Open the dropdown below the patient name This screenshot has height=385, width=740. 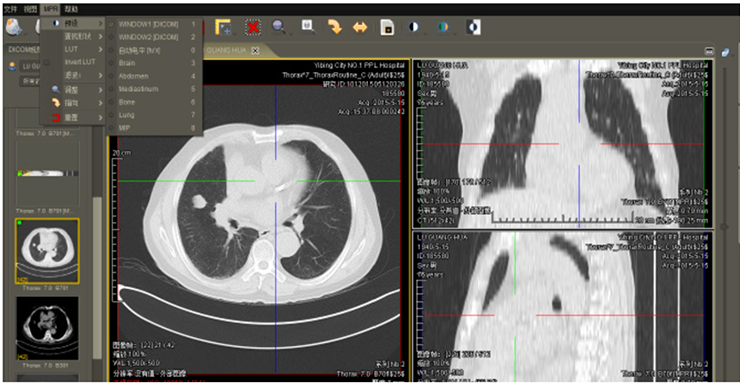tap(31, 81)
